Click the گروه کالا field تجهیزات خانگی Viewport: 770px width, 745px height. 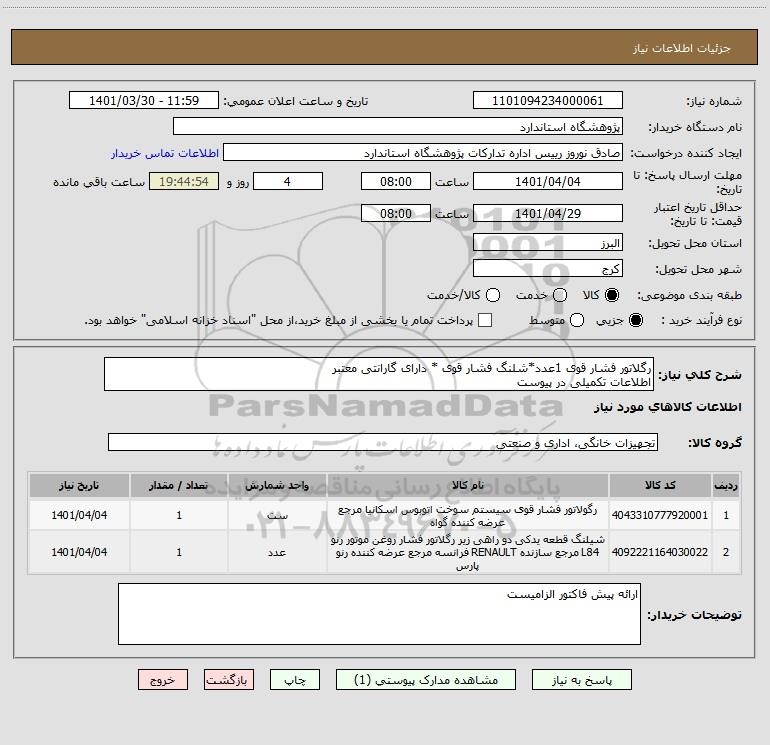(383, 442)
